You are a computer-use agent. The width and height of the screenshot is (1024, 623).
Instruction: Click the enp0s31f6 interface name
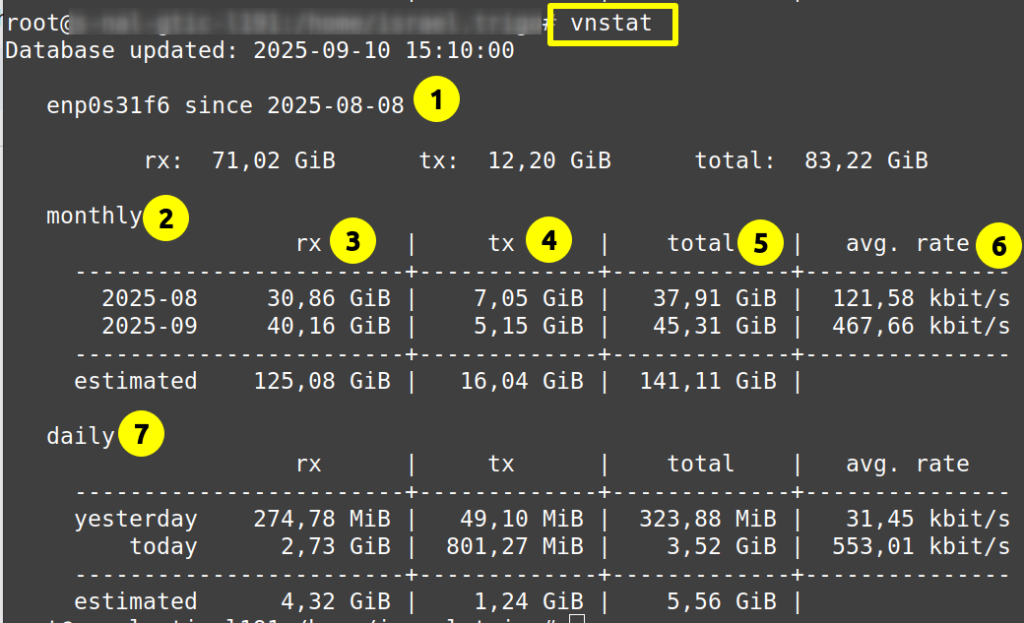pyautogui.click(x=109, y=105)
